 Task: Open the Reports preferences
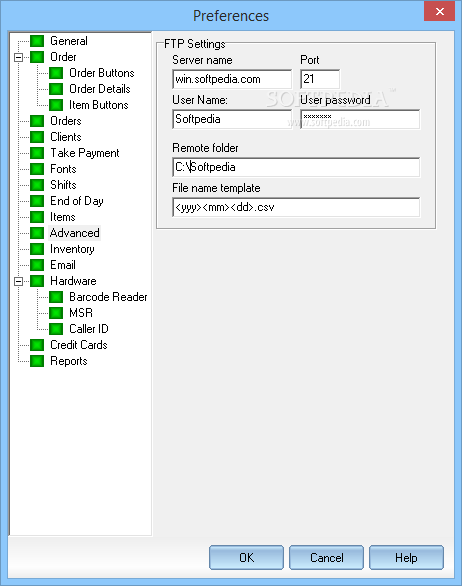69,361
